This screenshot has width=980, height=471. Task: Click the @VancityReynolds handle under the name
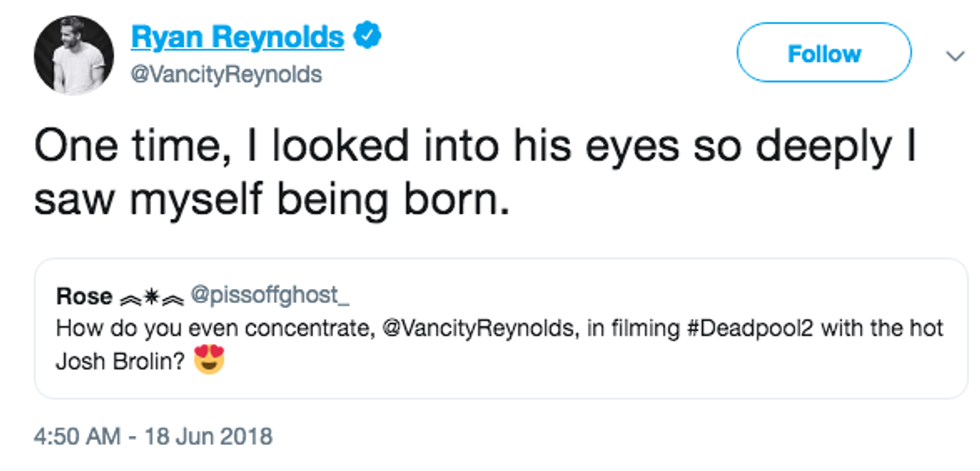click(226, 75)
